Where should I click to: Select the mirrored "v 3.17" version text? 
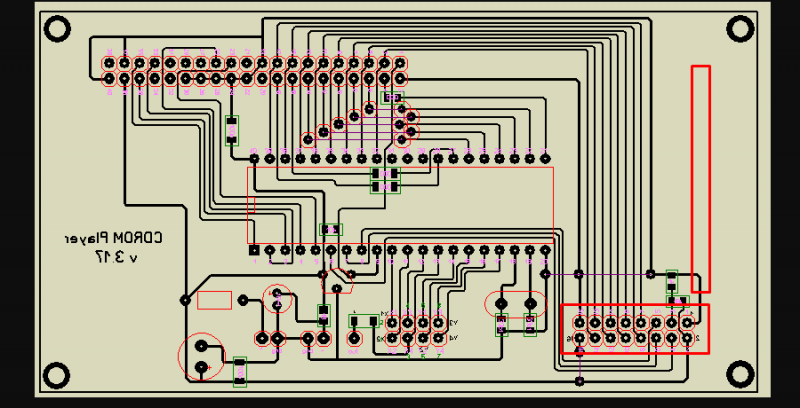pyautogui.click(x=115, y=257)
